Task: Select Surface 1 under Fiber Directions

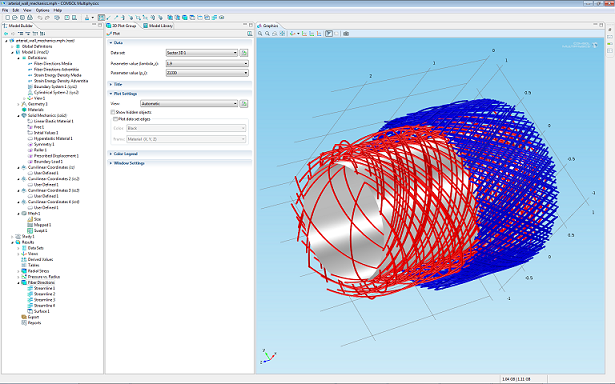Action: tap(42, 311)
